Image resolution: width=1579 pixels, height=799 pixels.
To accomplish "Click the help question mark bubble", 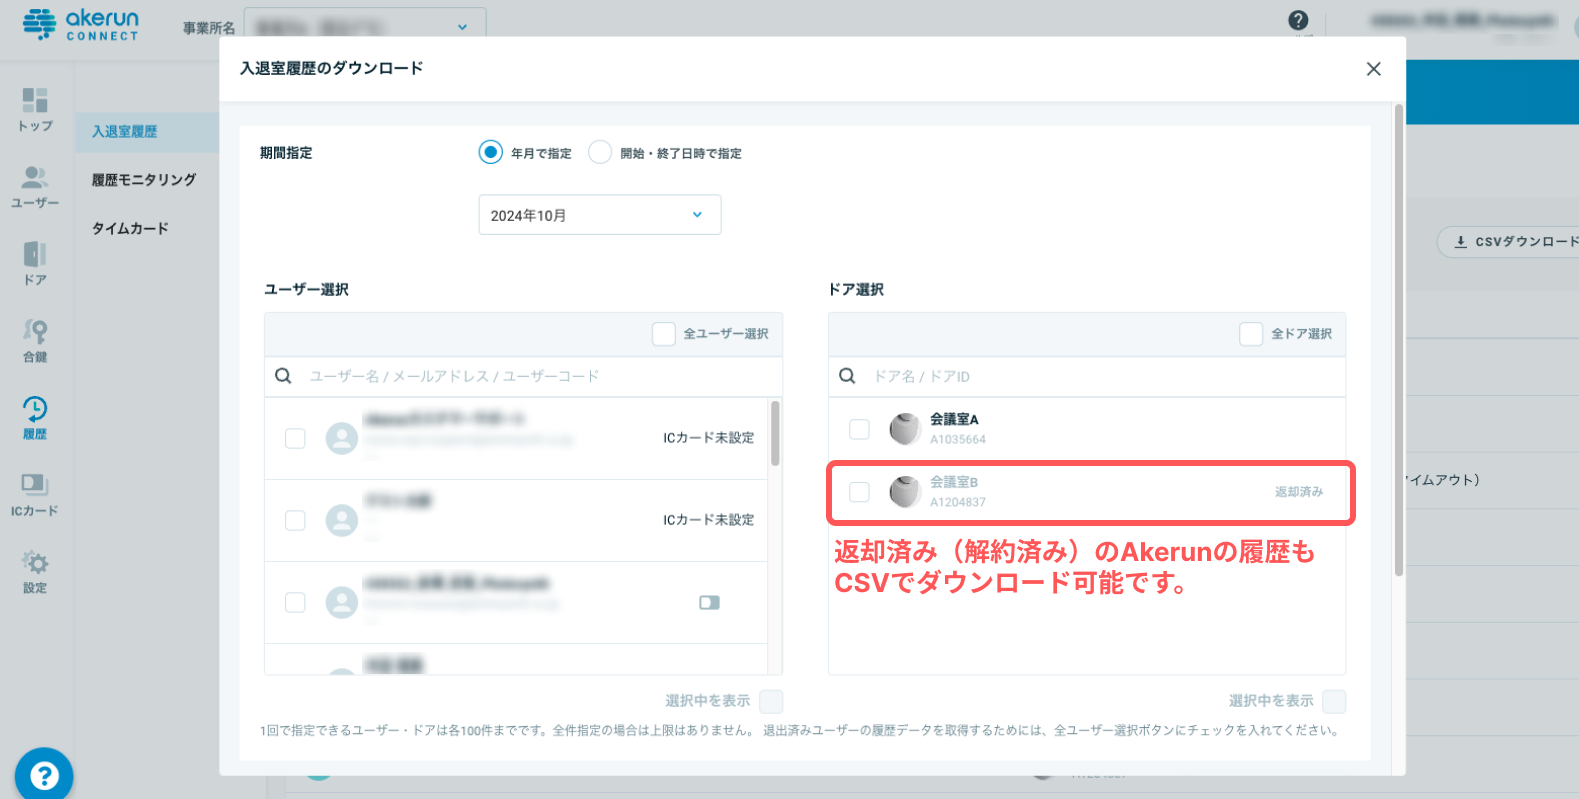I will click(44, 775).
